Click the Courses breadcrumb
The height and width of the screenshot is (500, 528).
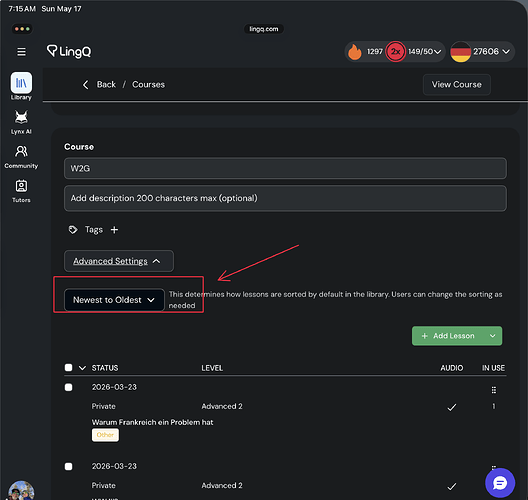(148, 85)
